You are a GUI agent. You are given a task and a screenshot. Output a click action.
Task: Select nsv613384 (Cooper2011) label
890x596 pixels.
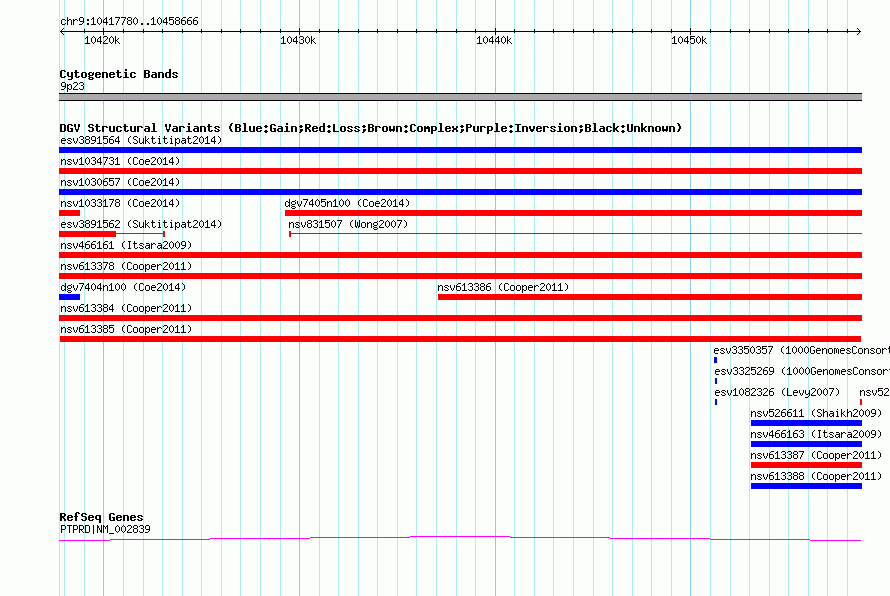126,308
